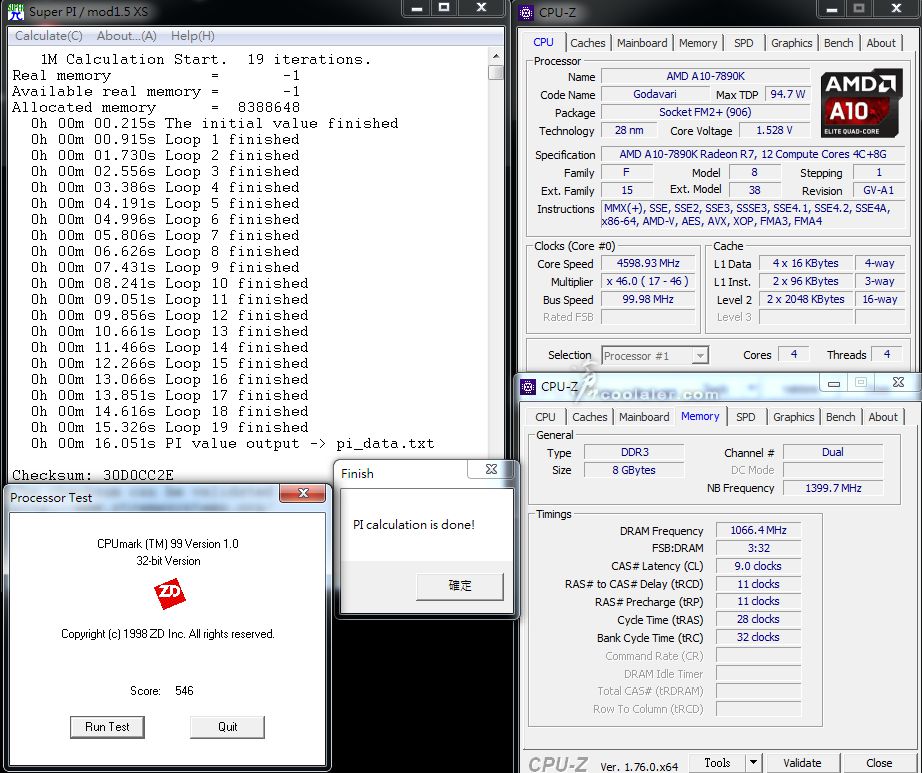
Task: Close the Processor Test window
Action: pos(301,494)
